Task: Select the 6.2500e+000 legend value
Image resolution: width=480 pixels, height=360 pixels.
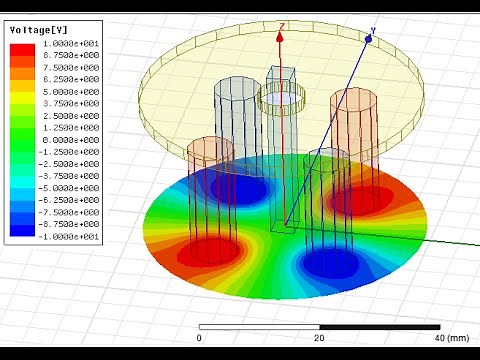Action: pos(71,79)
